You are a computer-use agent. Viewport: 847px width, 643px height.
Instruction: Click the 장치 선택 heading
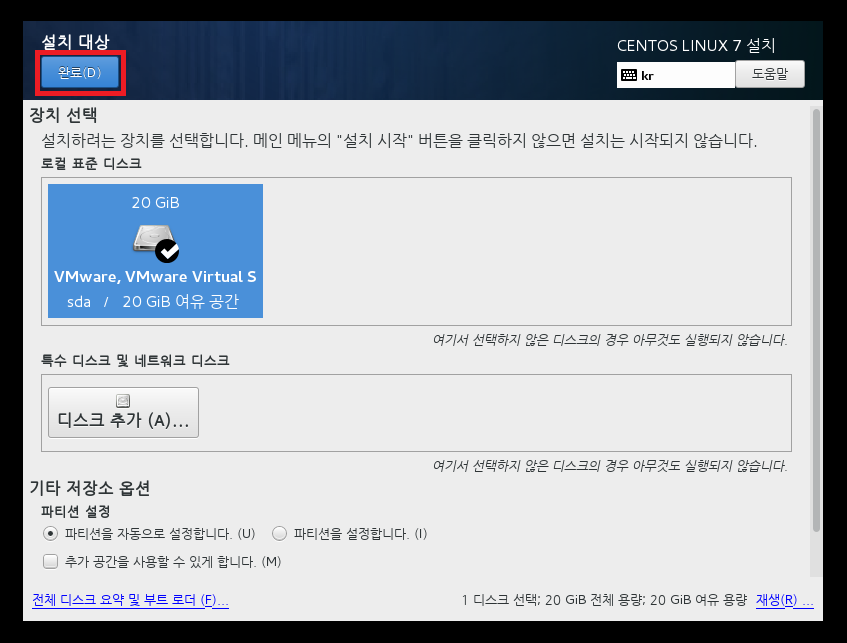(x=63, y=115)
